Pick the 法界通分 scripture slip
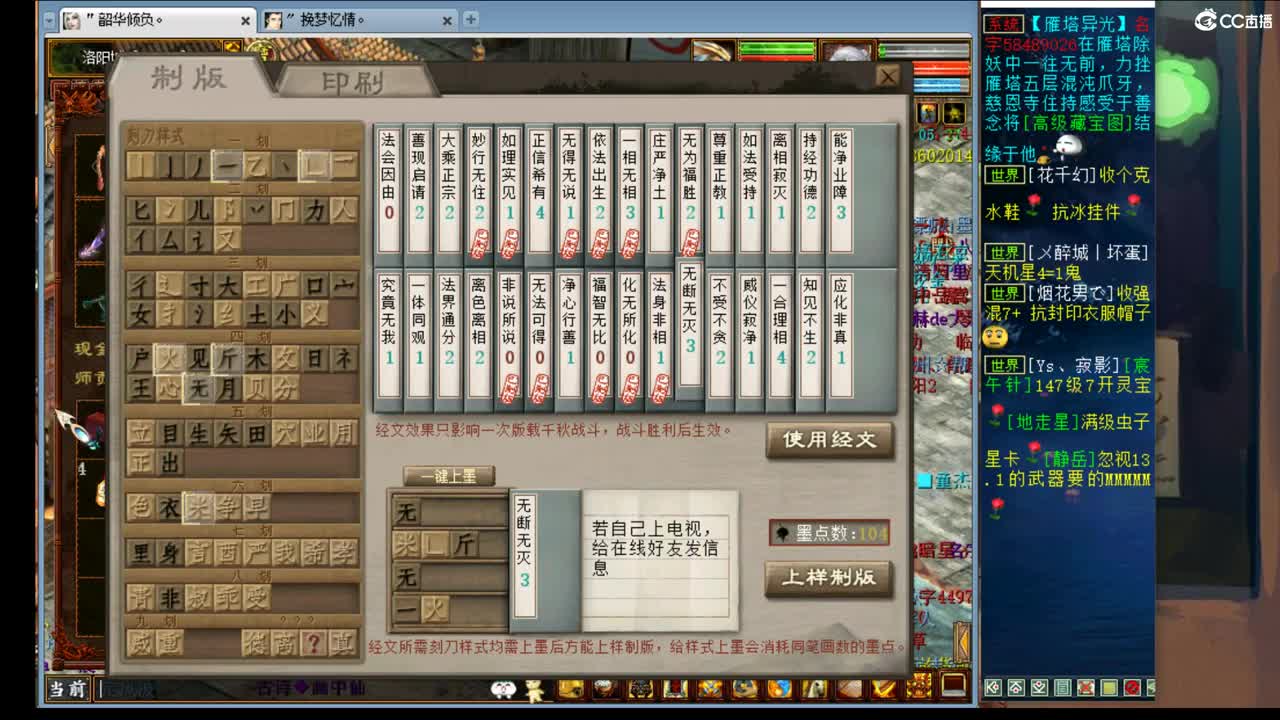 (x=449, y=335)
